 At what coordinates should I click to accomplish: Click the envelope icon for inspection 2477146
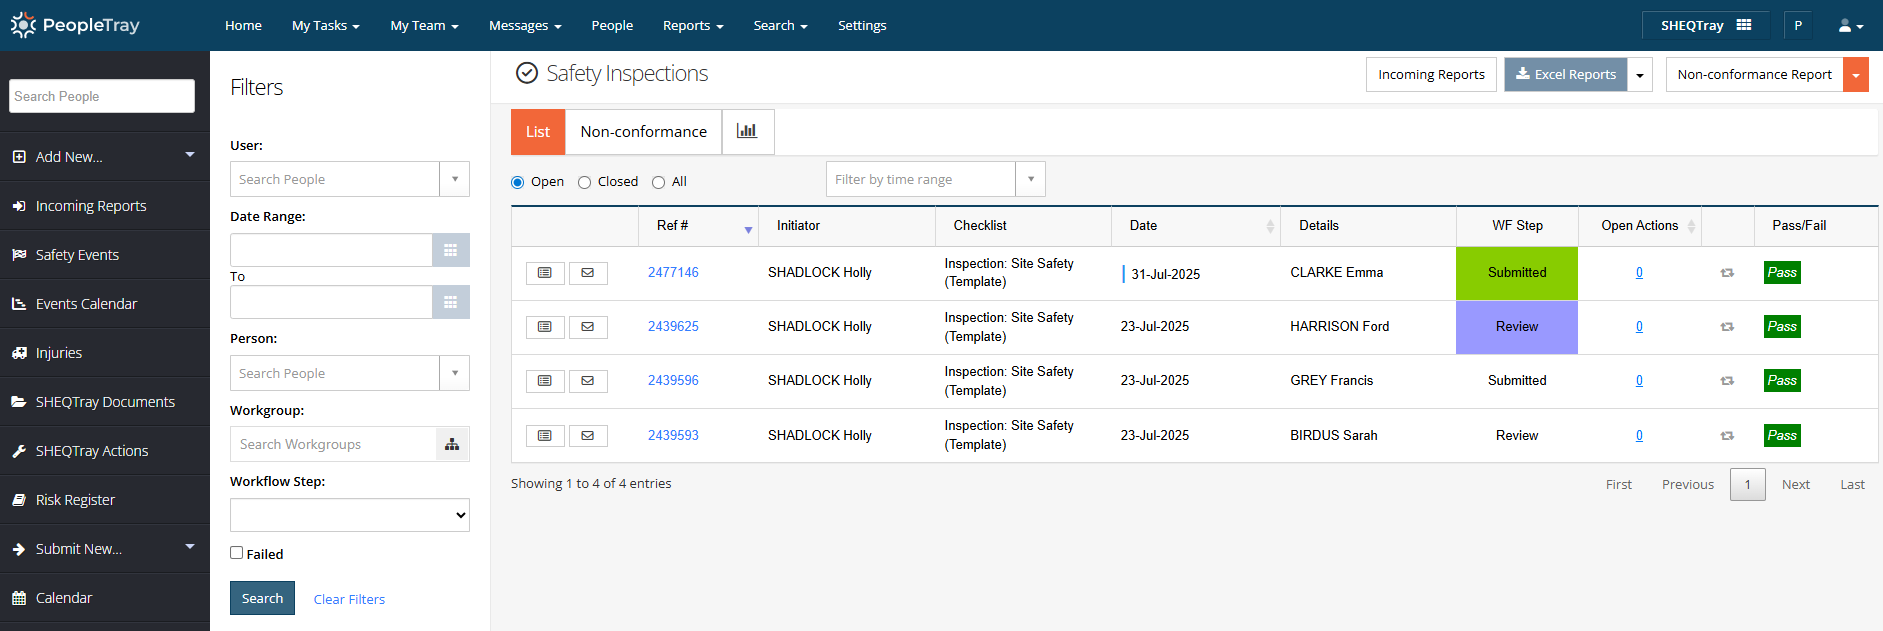[588, 273]
